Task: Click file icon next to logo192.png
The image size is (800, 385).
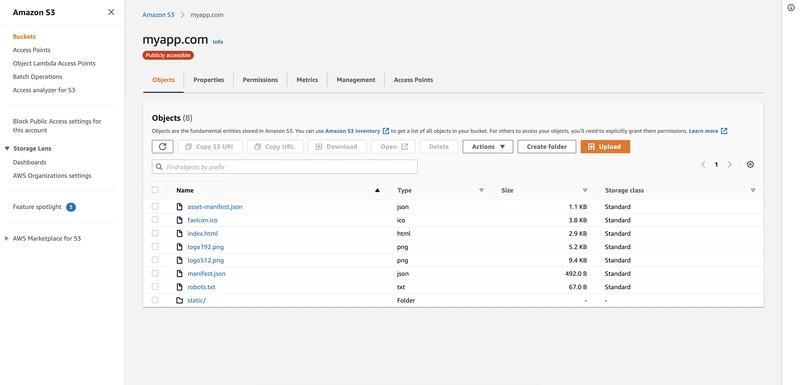Action: (179, 247)
